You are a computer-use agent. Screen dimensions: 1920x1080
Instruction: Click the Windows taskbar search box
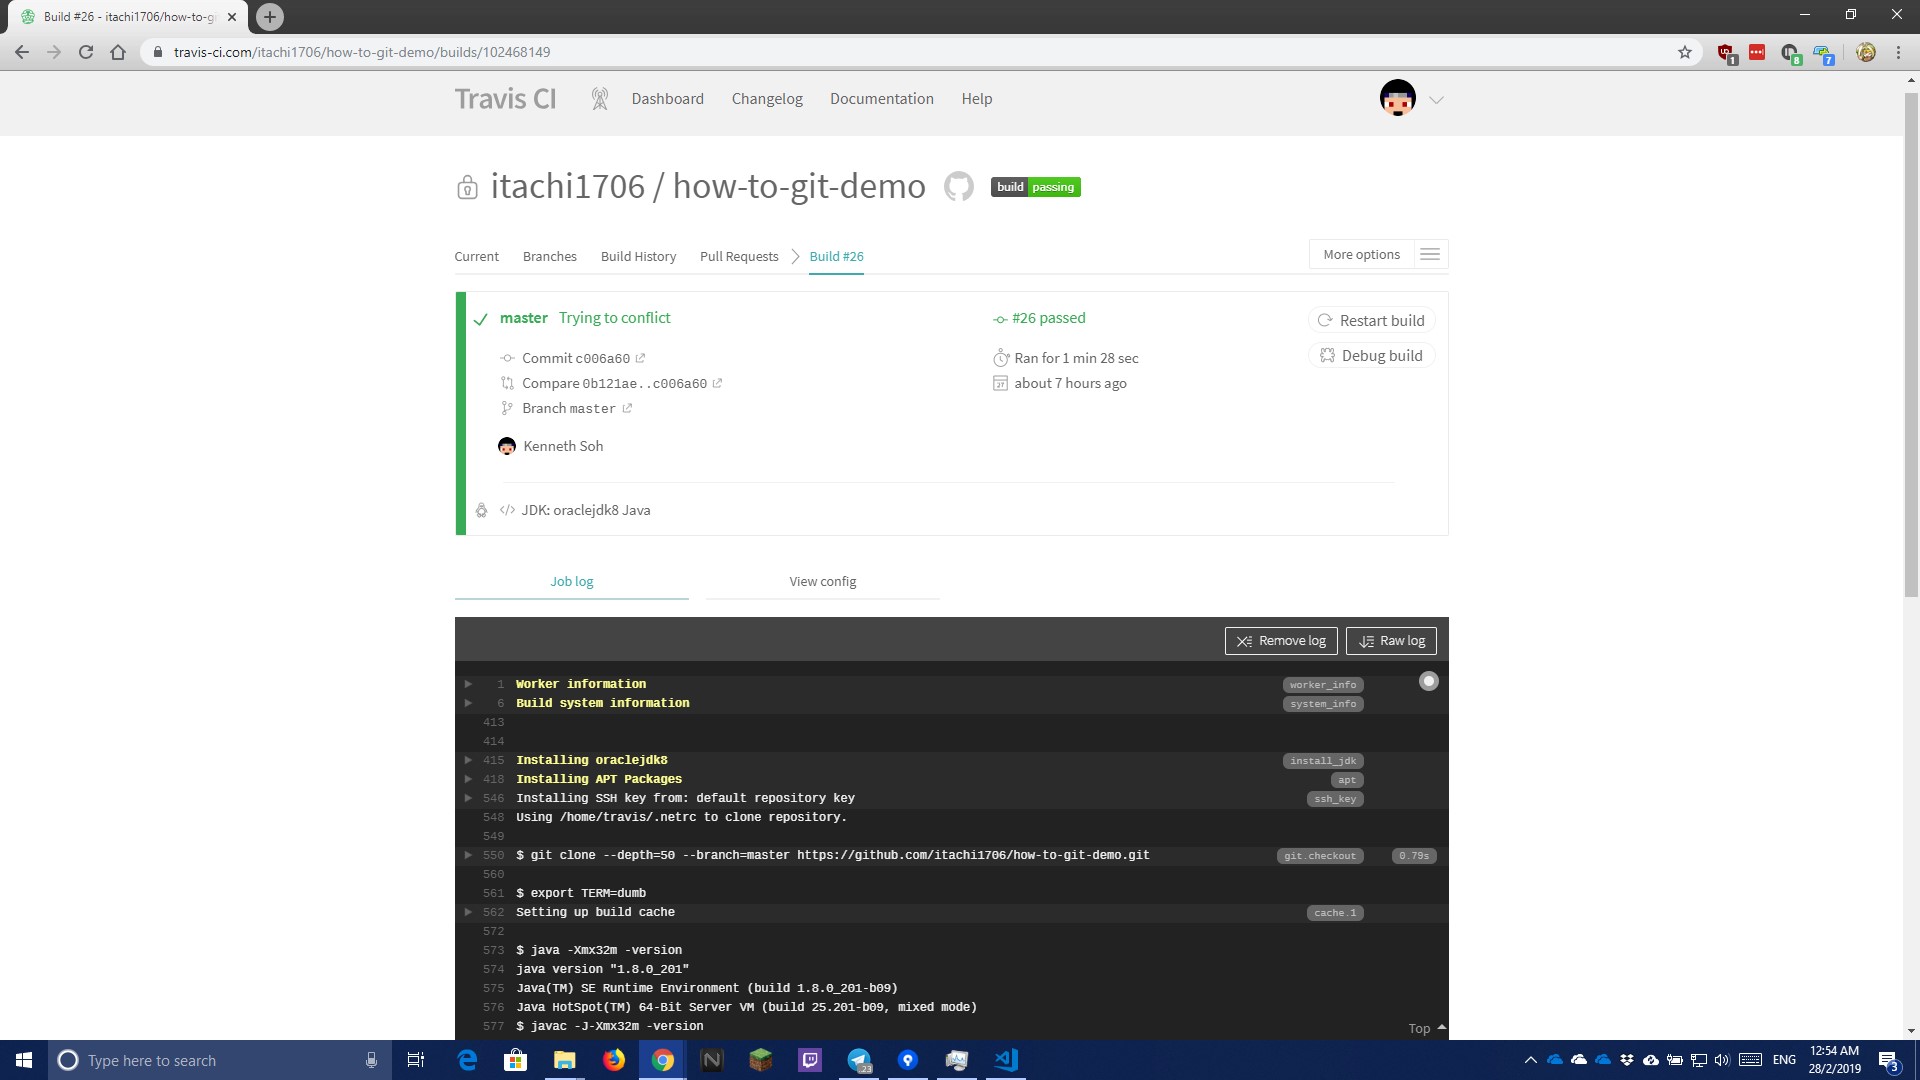(220, 1060)
